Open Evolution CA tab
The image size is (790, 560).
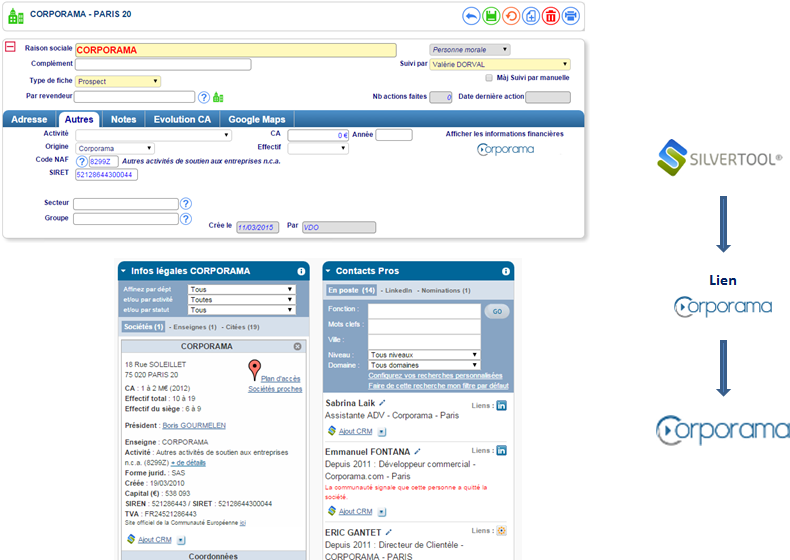point(182,119)
